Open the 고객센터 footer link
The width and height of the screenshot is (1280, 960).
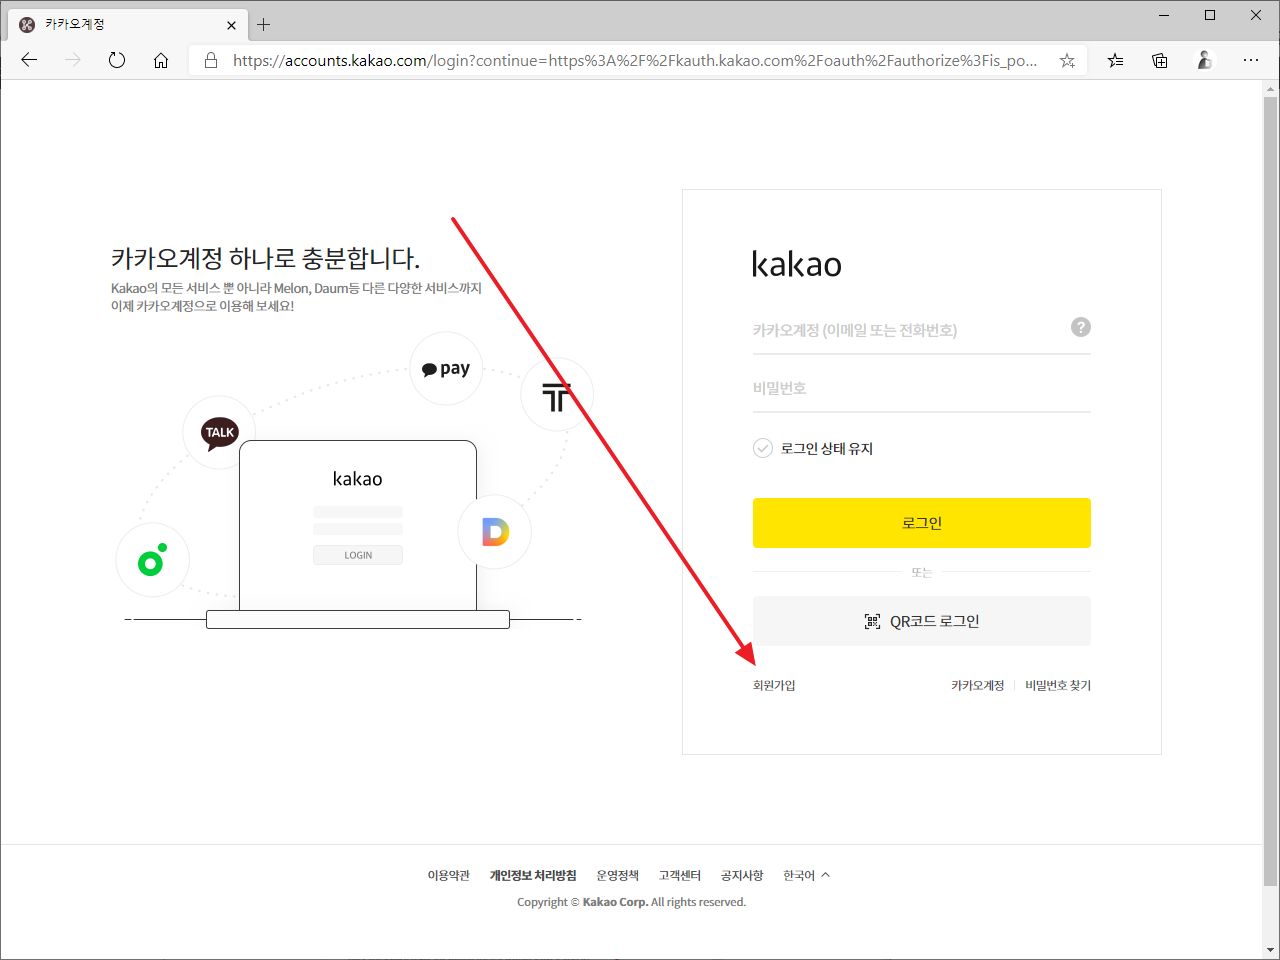[679, 875]
